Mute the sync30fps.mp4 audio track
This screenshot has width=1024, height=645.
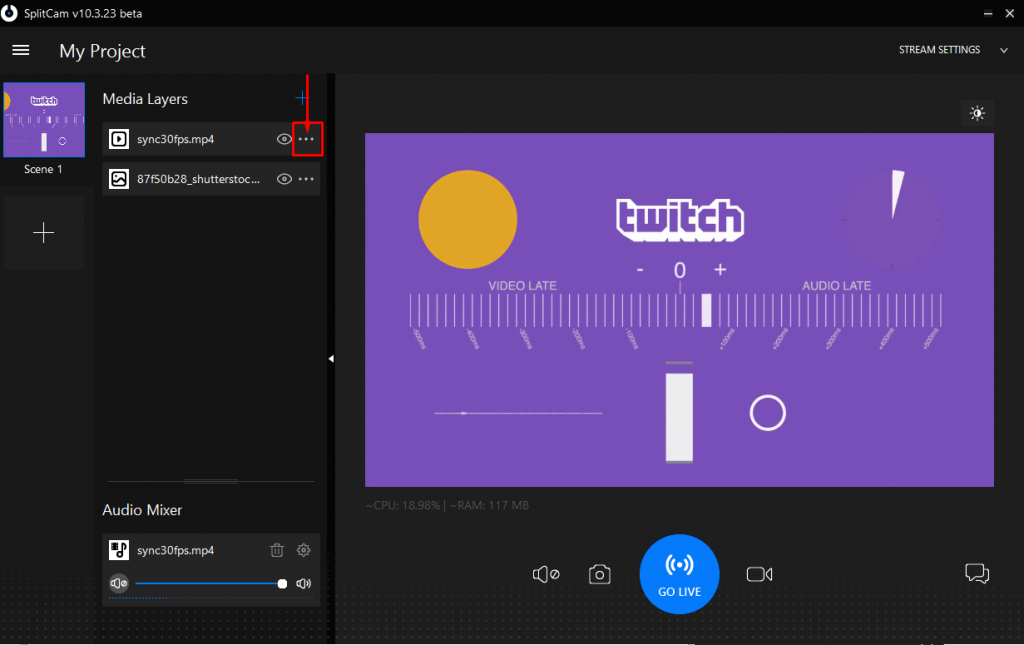pyautogui.click(x=119, y=583)
